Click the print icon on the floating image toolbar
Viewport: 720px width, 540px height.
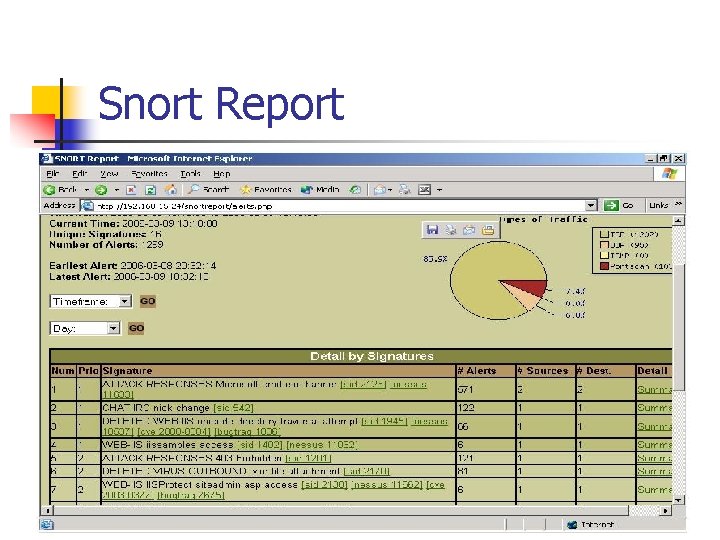(451, 230)
